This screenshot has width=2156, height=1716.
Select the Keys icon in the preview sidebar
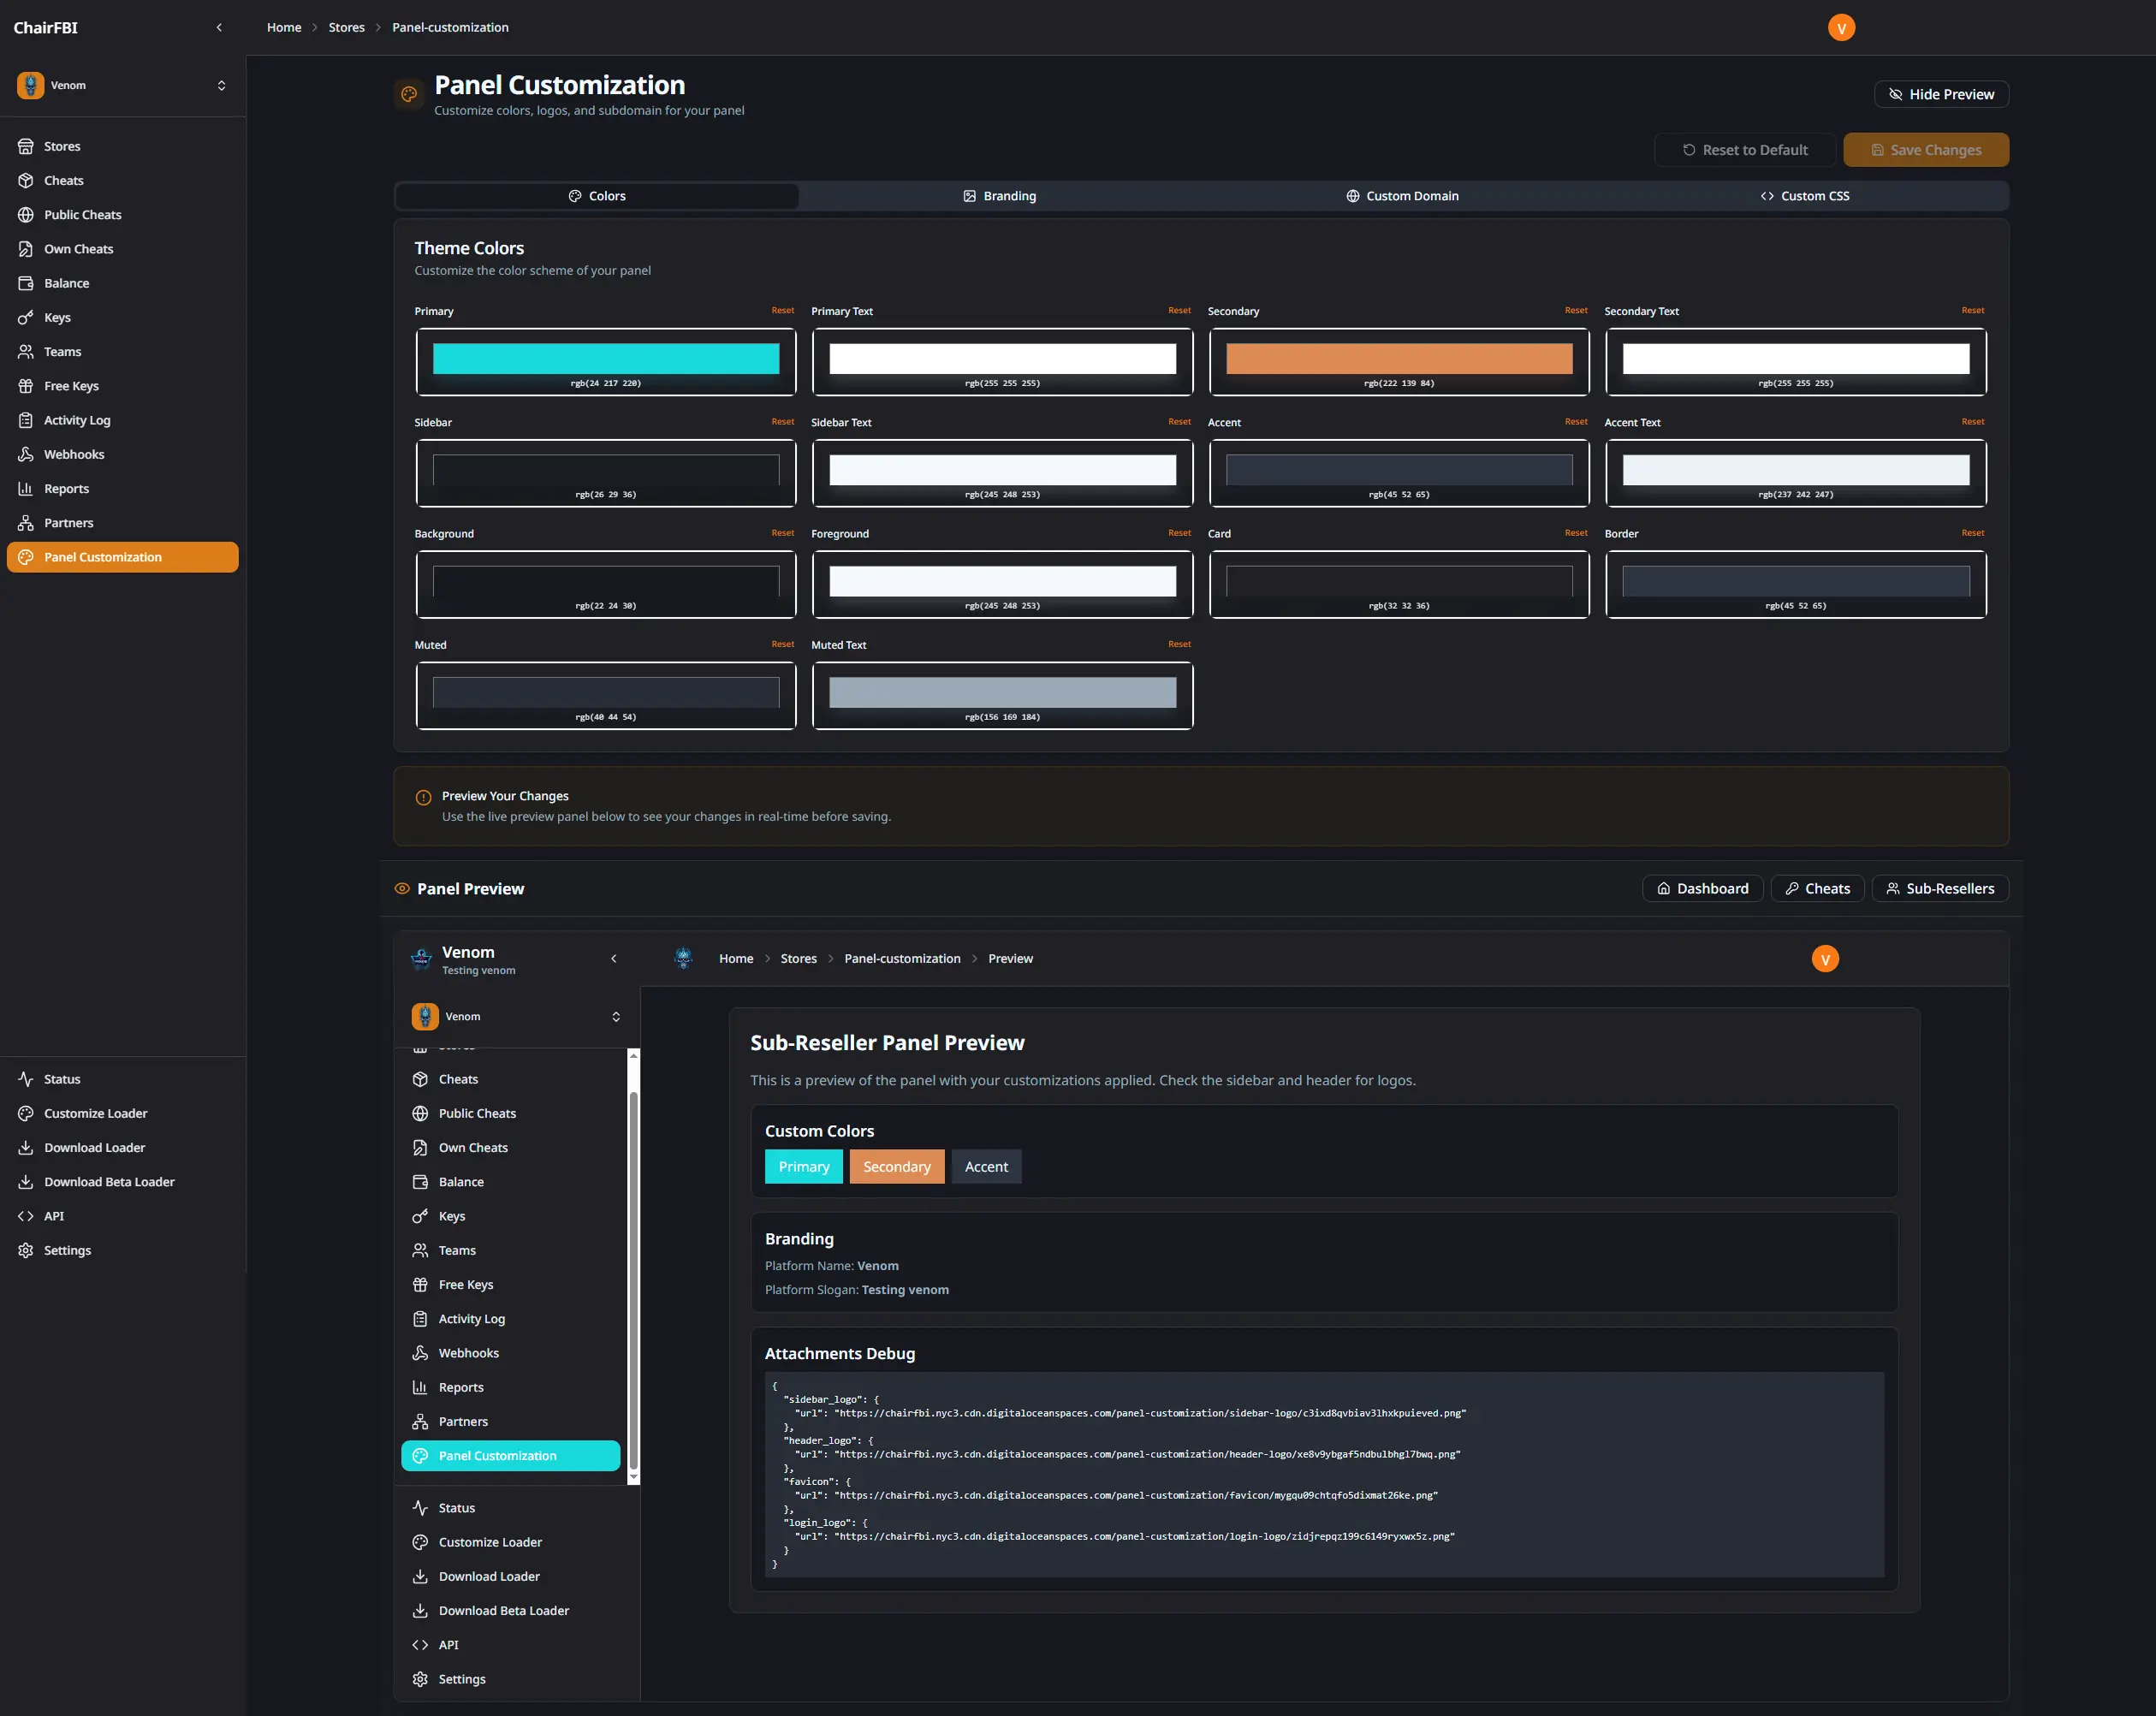point(420,1216)
